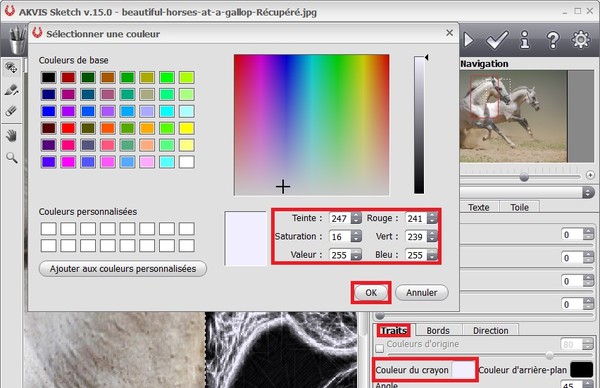The image size is (600, 388).
Task: Open the presets dropdown arrow under navigator
Action: [x=587, y=192]
